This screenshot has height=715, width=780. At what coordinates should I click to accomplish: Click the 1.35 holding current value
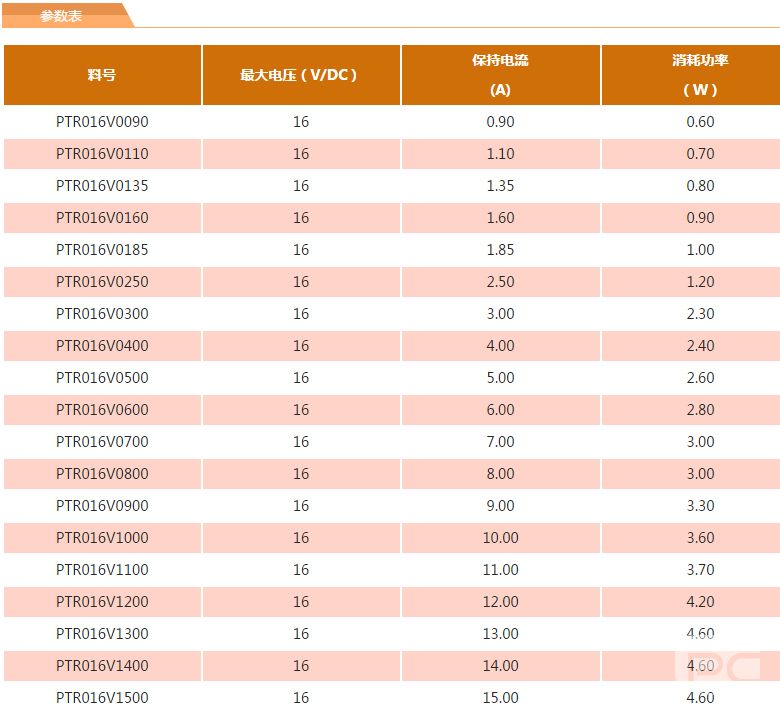(500, 186)
